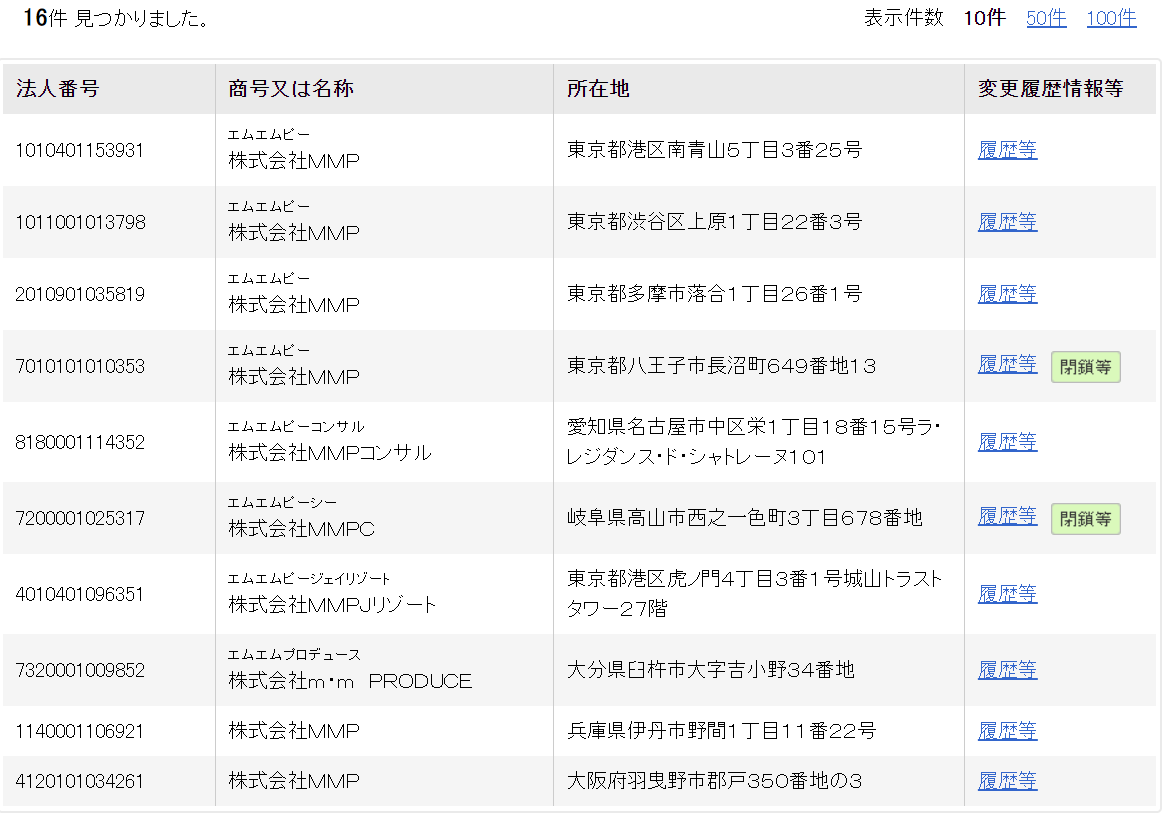Open 履歴等 for corporate number 7010101010353
The width and height of the screenshot is (1170, 817).
point(1007,365)
